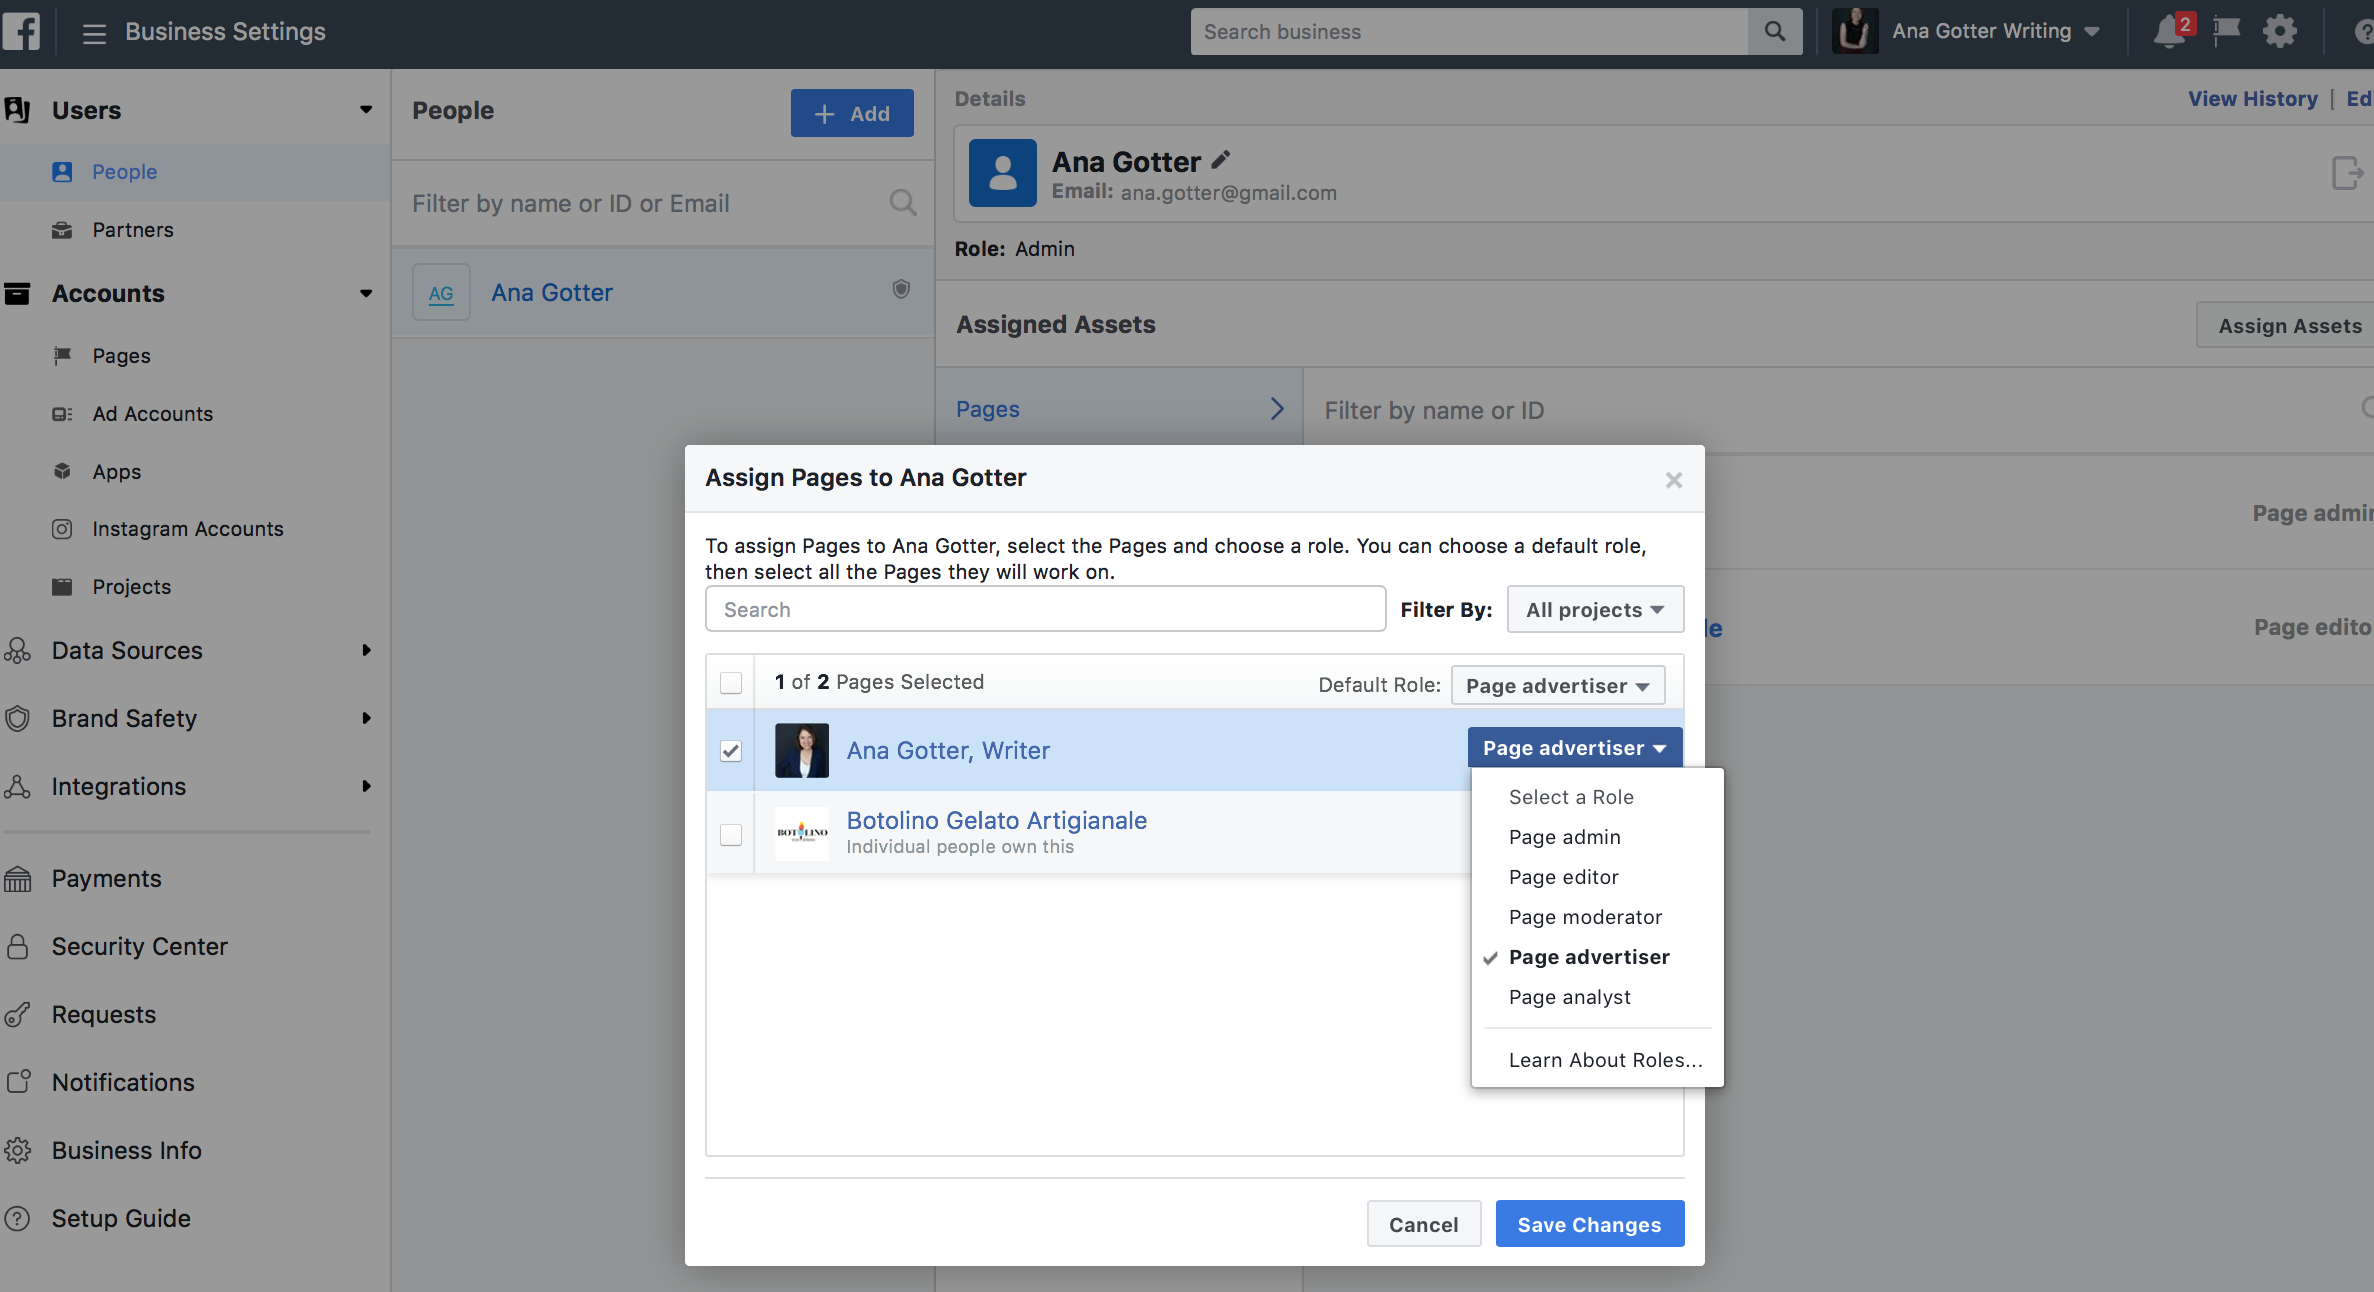The image size is (2374, 1292).
Task: Collapse the Users section arrow
Action: coord(366,110)
